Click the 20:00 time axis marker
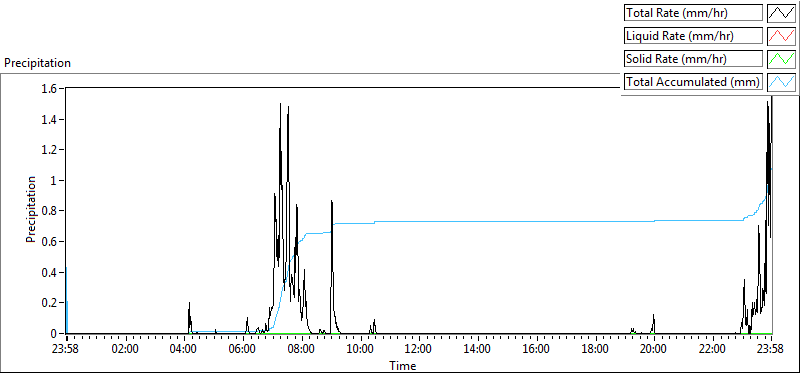This screenshot has width=800, height=373. (654, 350)
